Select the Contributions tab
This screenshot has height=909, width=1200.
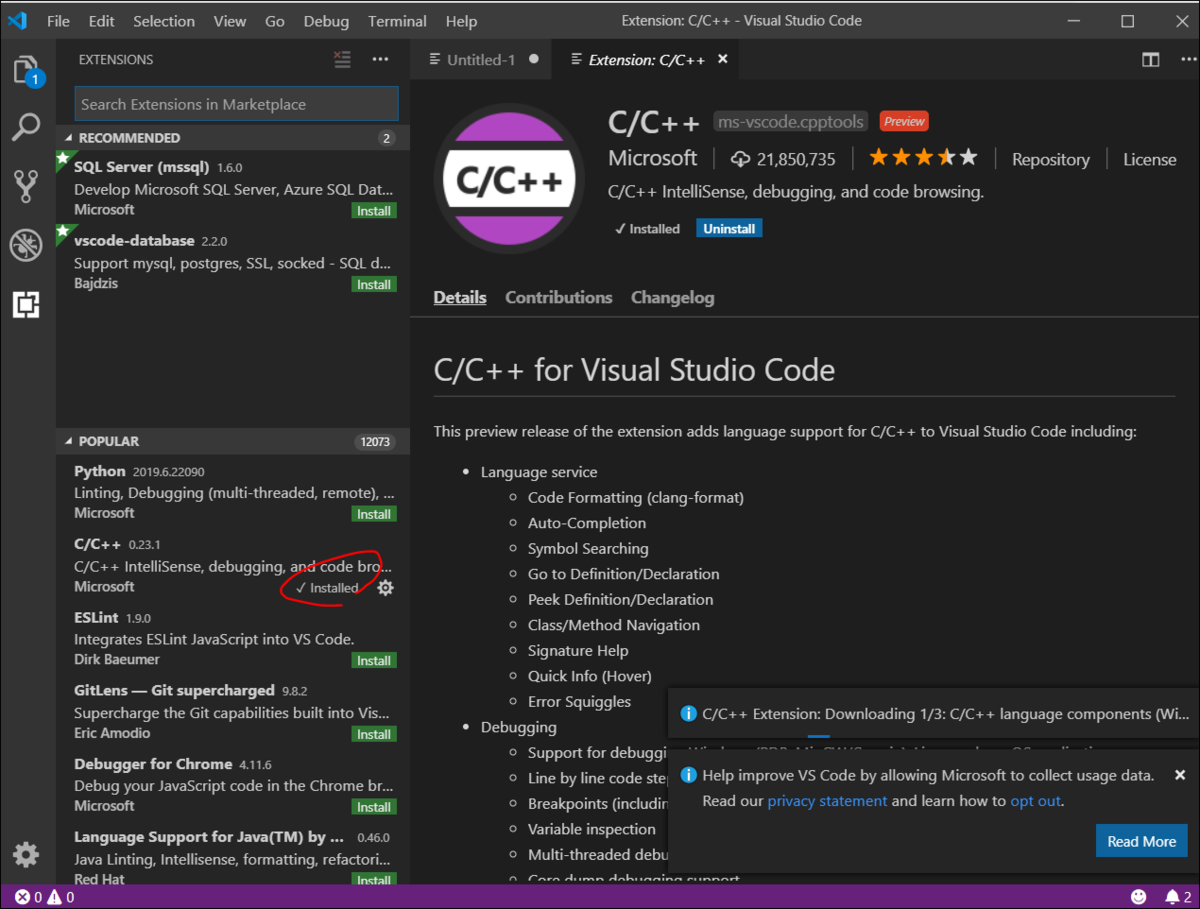pyautogui.click(x=558, y=297)
